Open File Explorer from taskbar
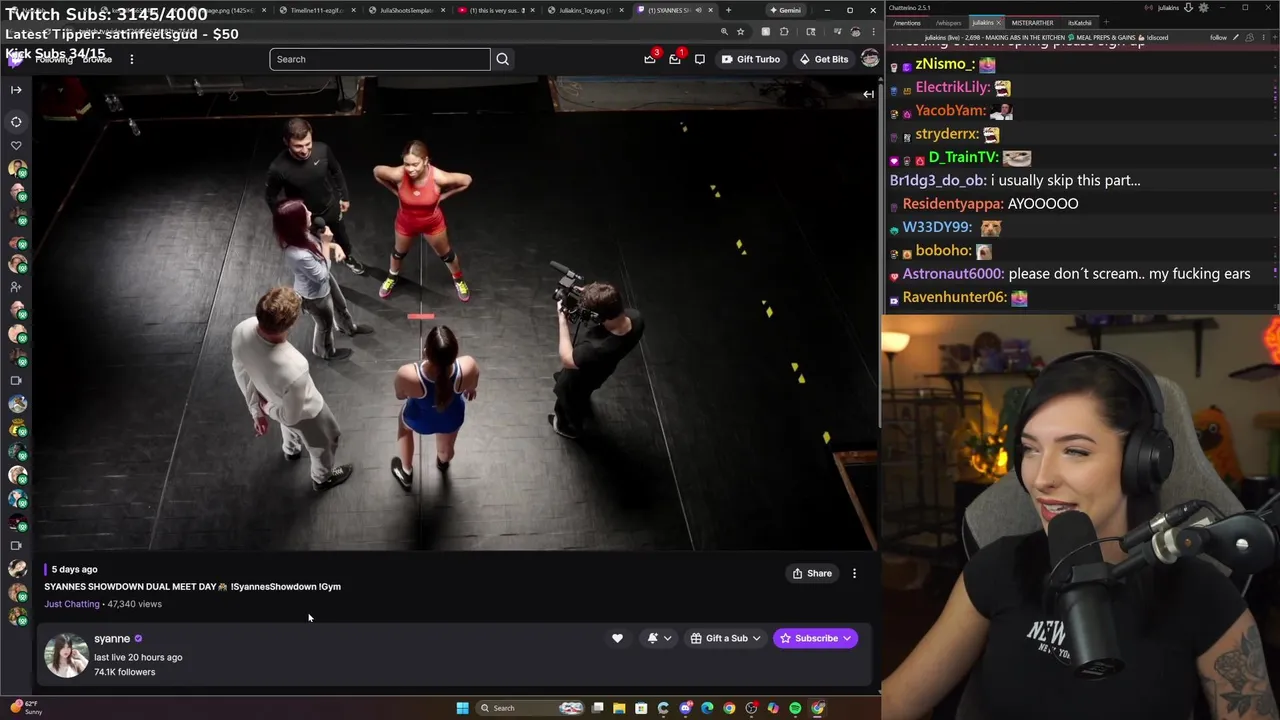The height and width of the screenshot is (720, 1280). pyautogui.click(x=619, y=708)
